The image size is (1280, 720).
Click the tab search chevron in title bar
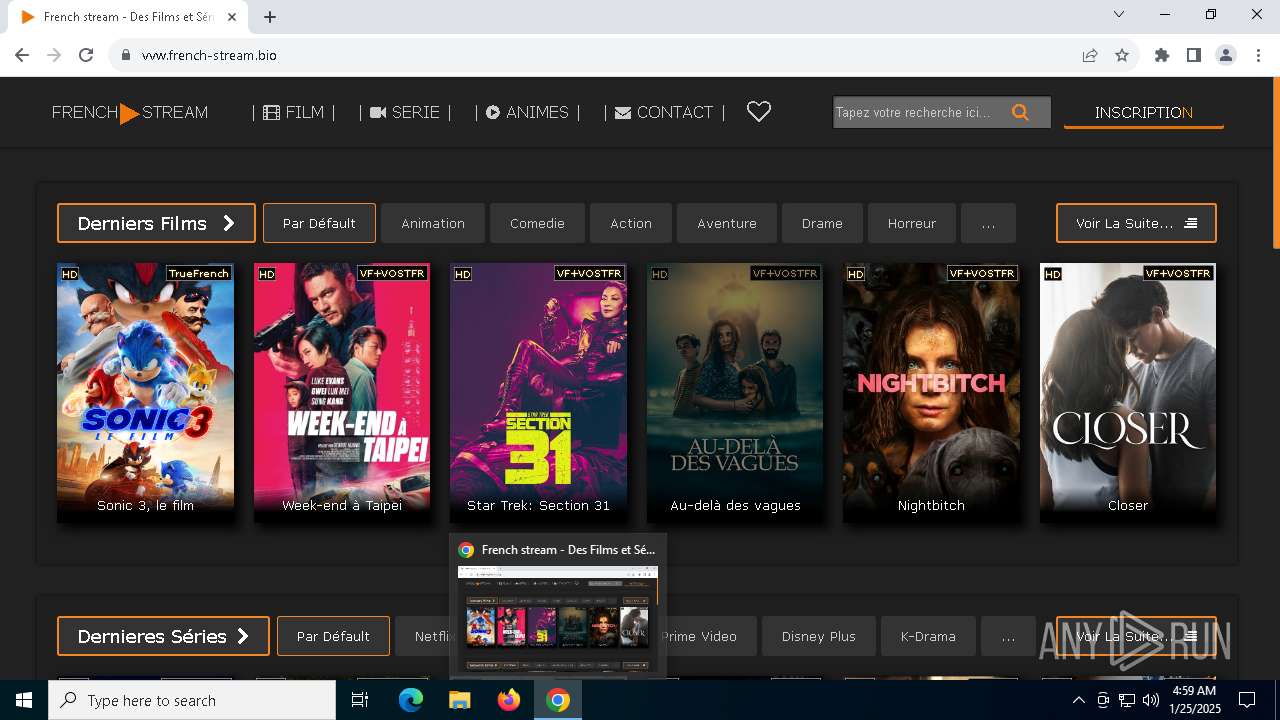[x=1119, y=14]
